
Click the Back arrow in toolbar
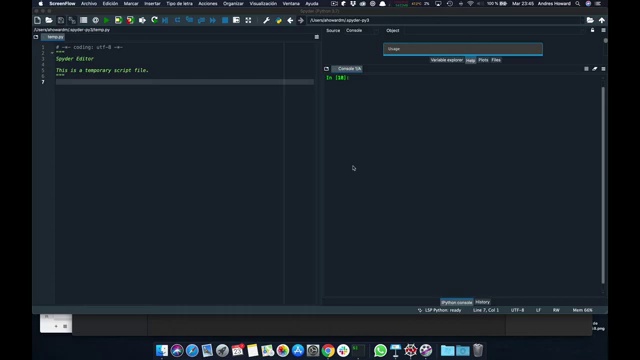(290, 20)
